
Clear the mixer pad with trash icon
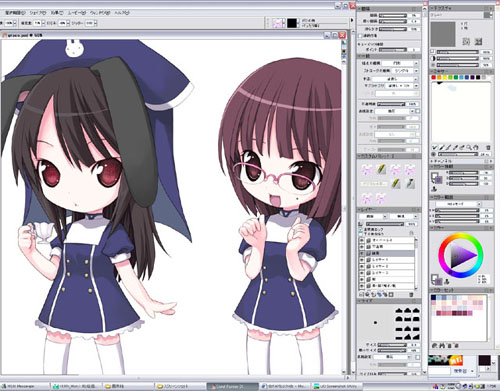488,147
